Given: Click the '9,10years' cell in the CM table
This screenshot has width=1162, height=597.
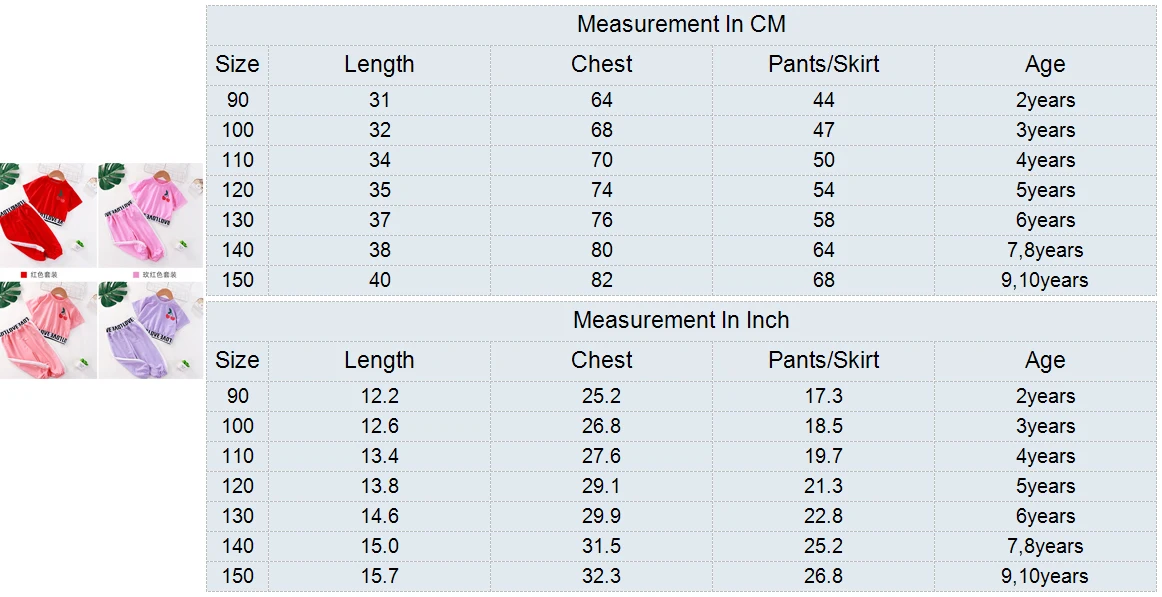Looking at the screenshot, I should [1045, 280].
